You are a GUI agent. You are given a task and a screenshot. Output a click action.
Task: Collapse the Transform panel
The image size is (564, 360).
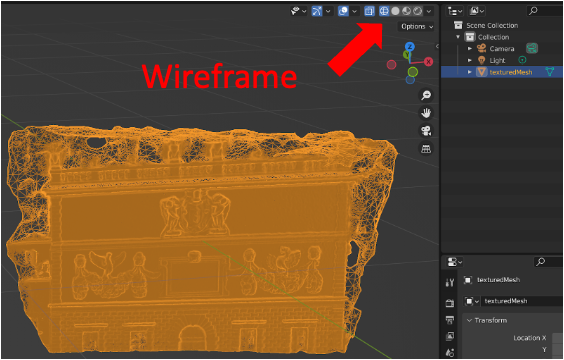469,320
